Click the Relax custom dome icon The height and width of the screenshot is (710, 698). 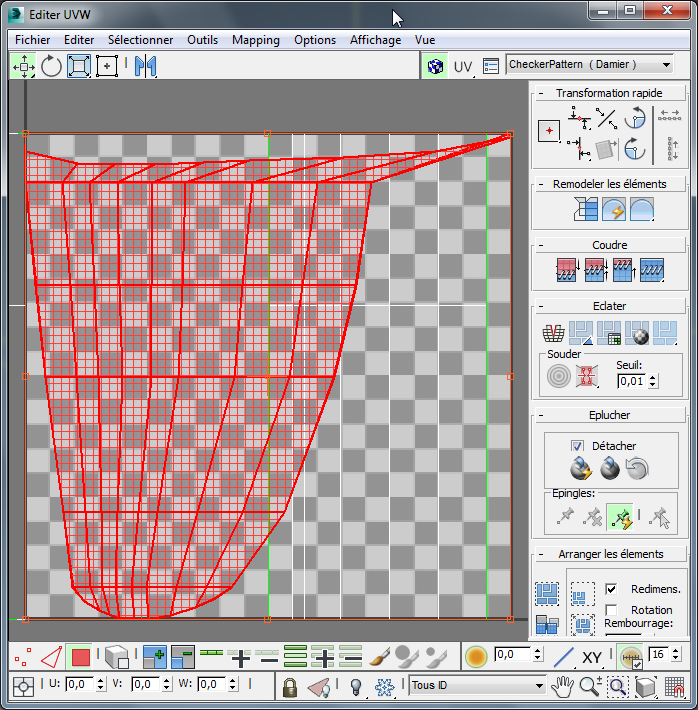coord(642,209)
